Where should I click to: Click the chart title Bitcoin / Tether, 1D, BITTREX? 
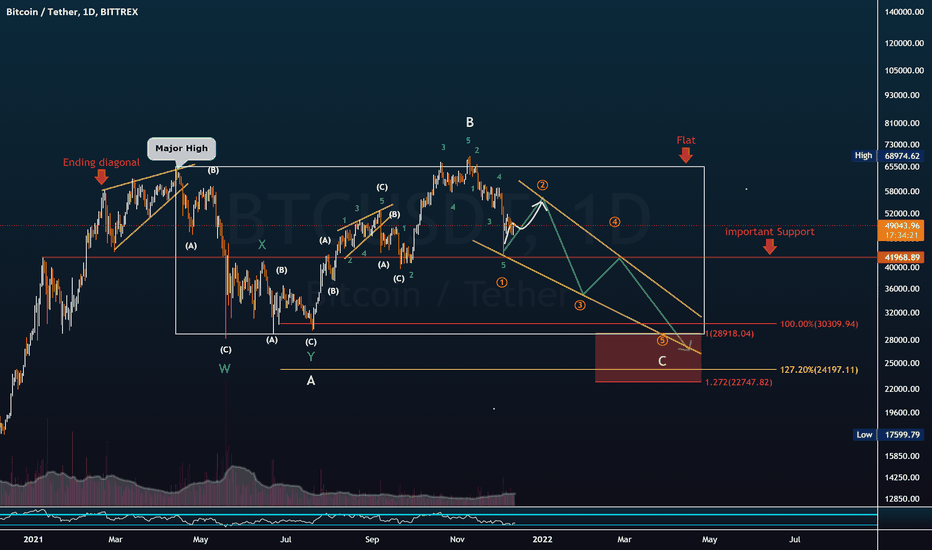tap(72, 12)
